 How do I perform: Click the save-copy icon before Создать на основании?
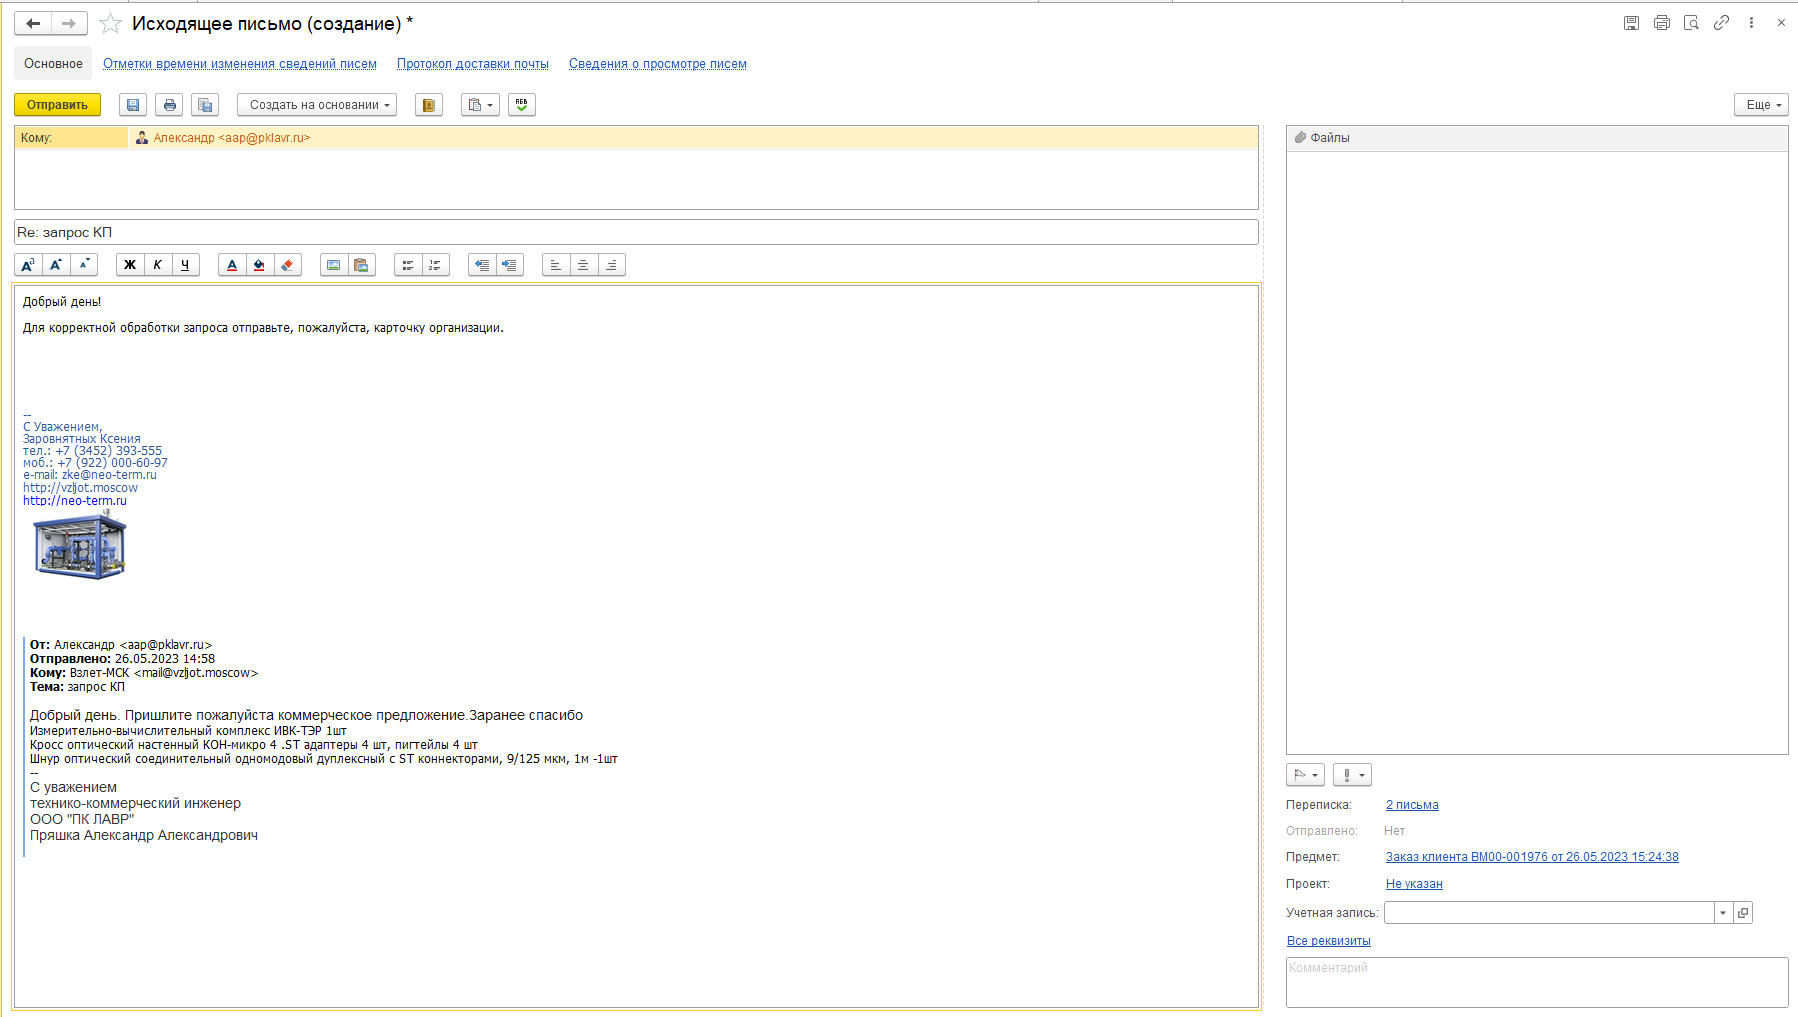pyautogui.click(x=206, y=105)
